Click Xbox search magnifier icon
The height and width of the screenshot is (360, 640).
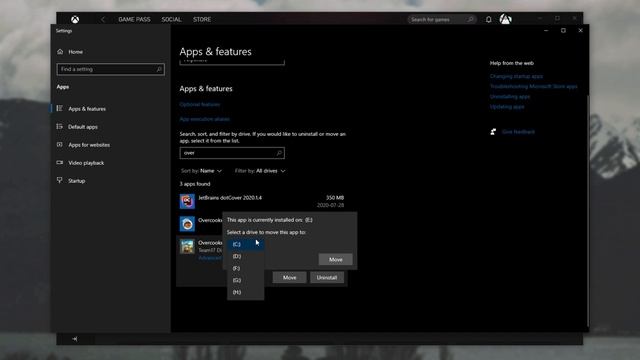pos(470,19)
